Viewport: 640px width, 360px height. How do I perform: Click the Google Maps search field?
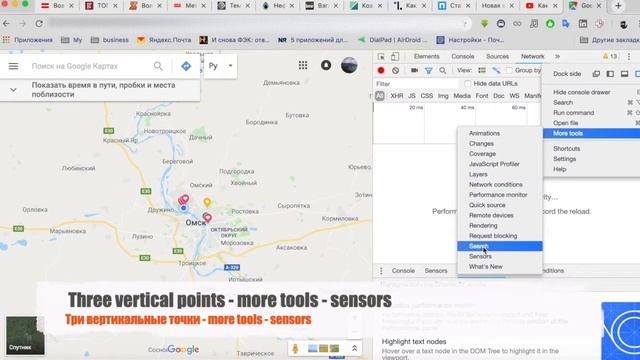(x=90, y=66)
